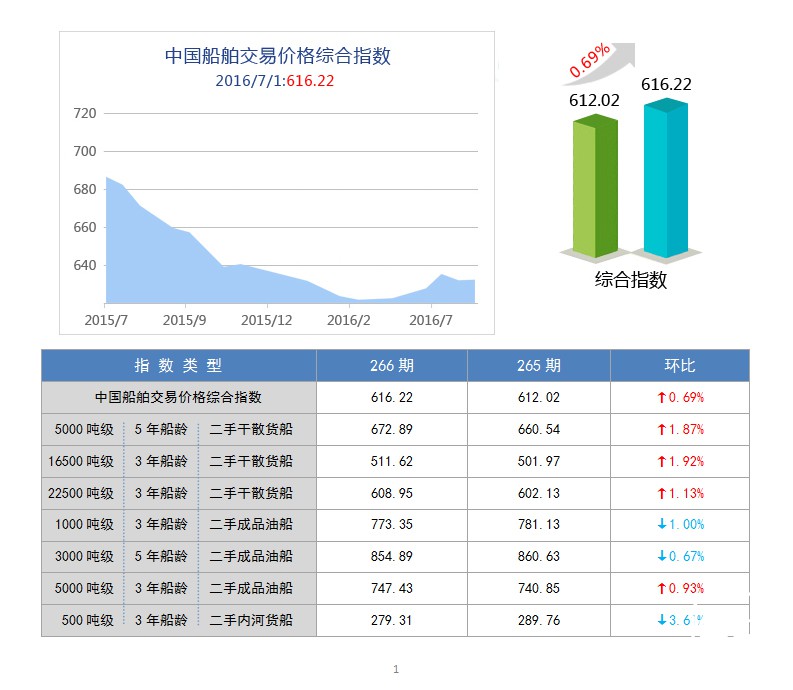Click the green 612.02 bar
The width and height of the screenshot is (793, 690).
point(595,186)
